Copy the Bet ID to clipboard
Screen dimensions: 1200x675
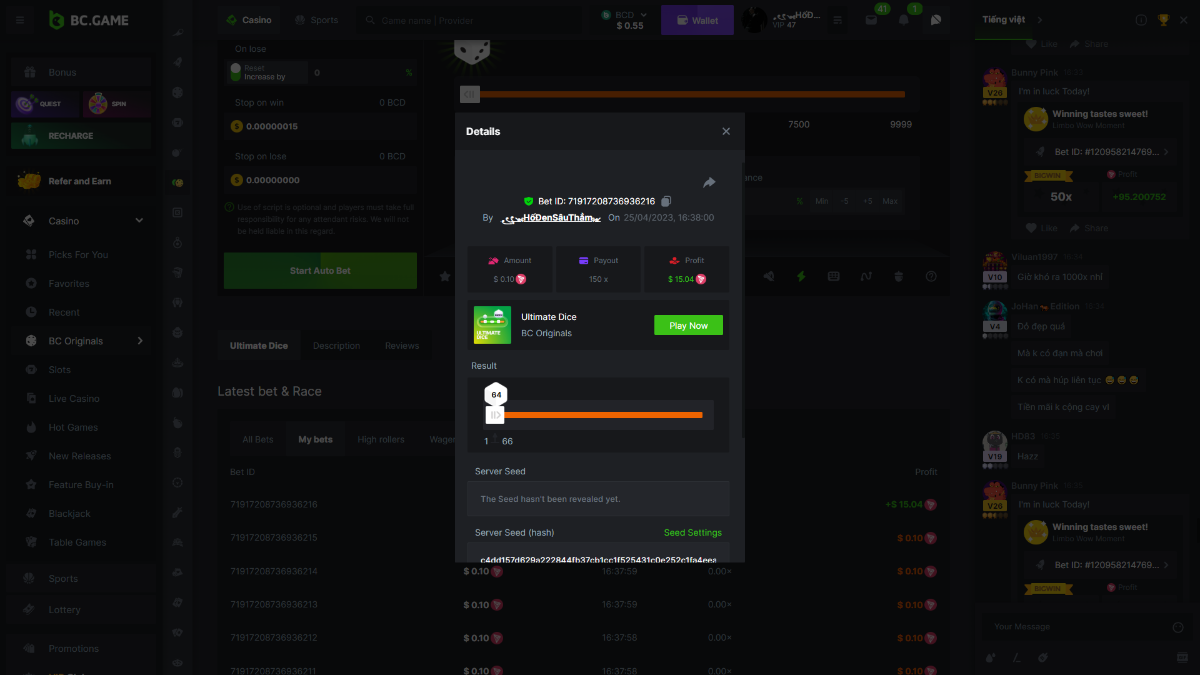pyautogui.click(x=667, y=202)
